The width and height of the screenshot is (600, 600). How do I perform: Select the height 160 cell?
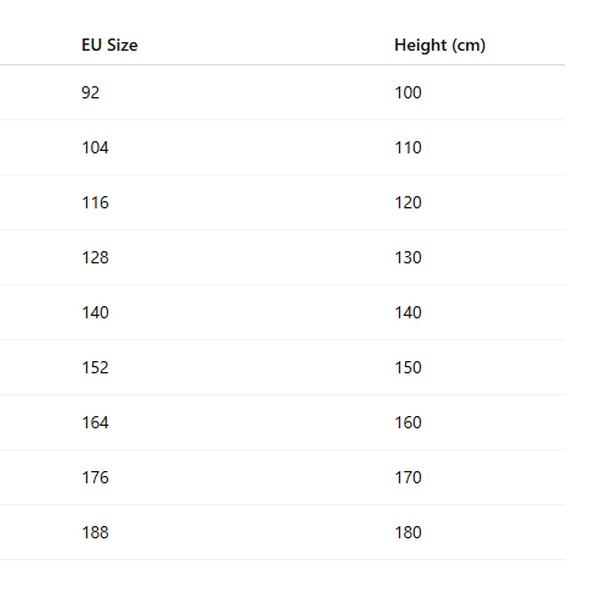(408, 423)
